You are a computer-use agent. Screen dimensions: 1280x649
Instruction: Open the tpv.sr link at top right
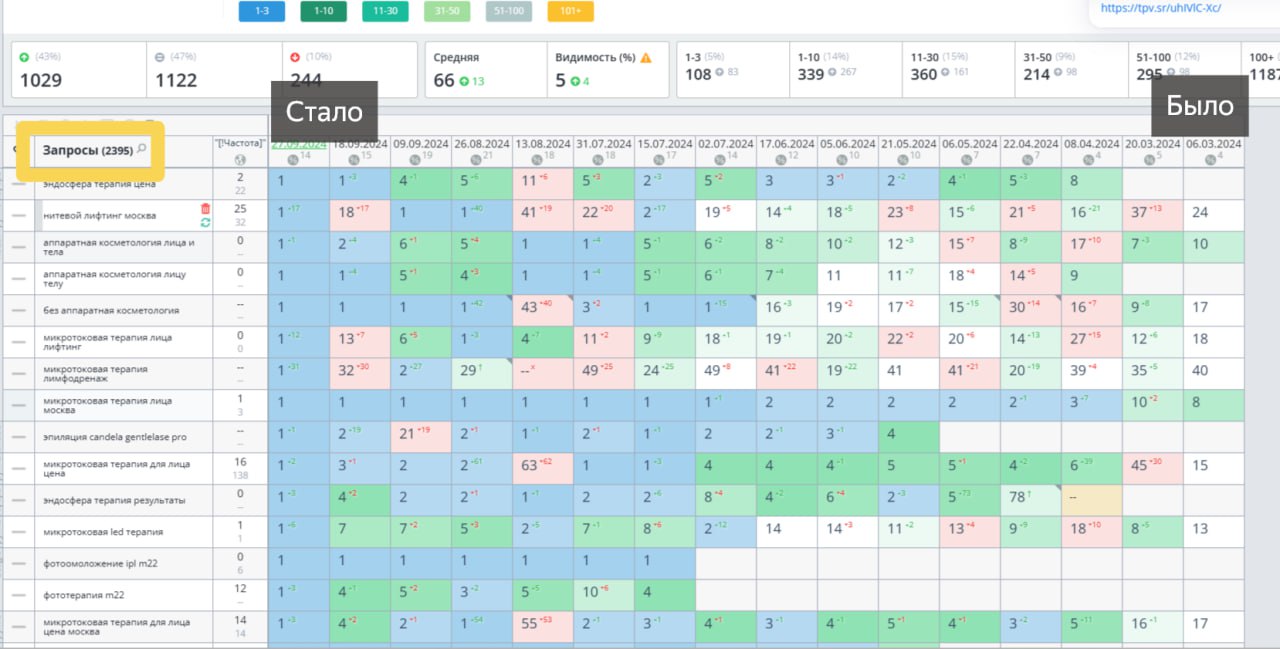coord(1161,8)
